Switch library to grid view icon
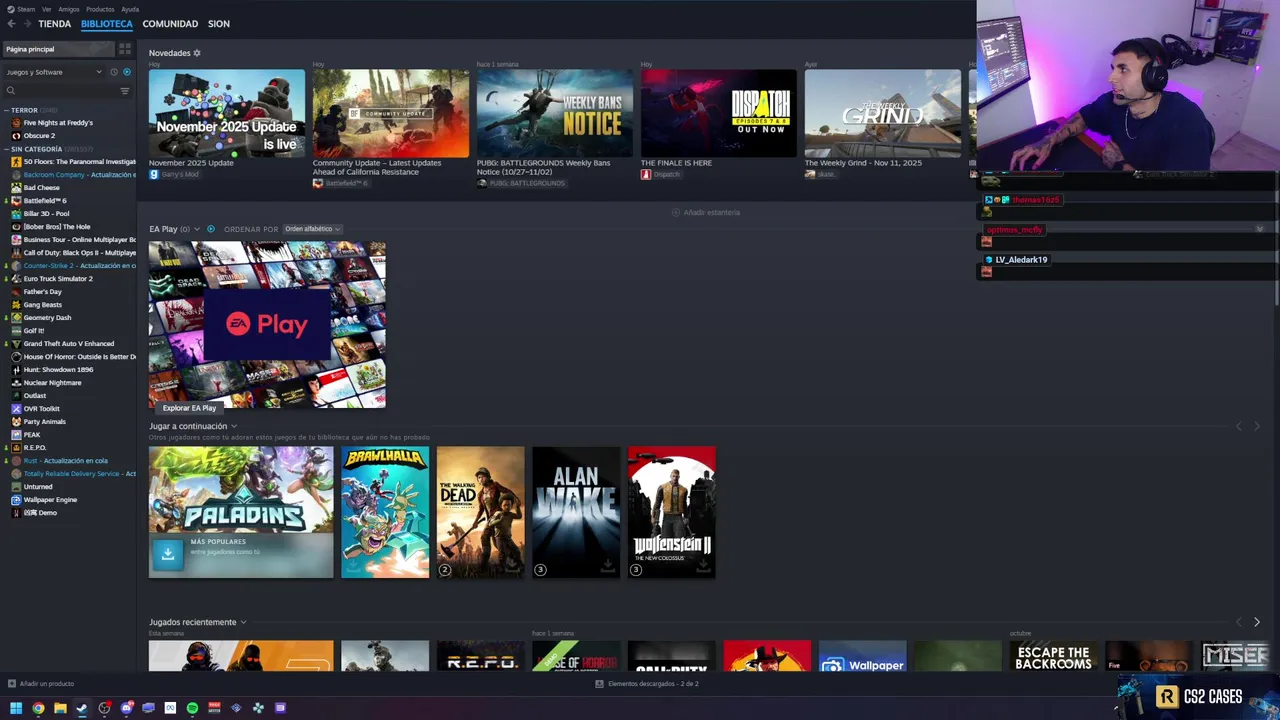This screenshot has height=720, width=1280. pyautogui.click(x=125, y=49)
